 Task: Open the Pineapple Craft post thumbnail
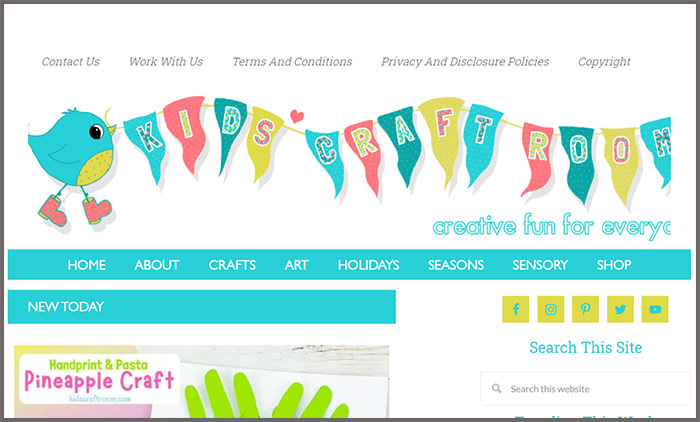pyautogui.click(x=201, y=382)
